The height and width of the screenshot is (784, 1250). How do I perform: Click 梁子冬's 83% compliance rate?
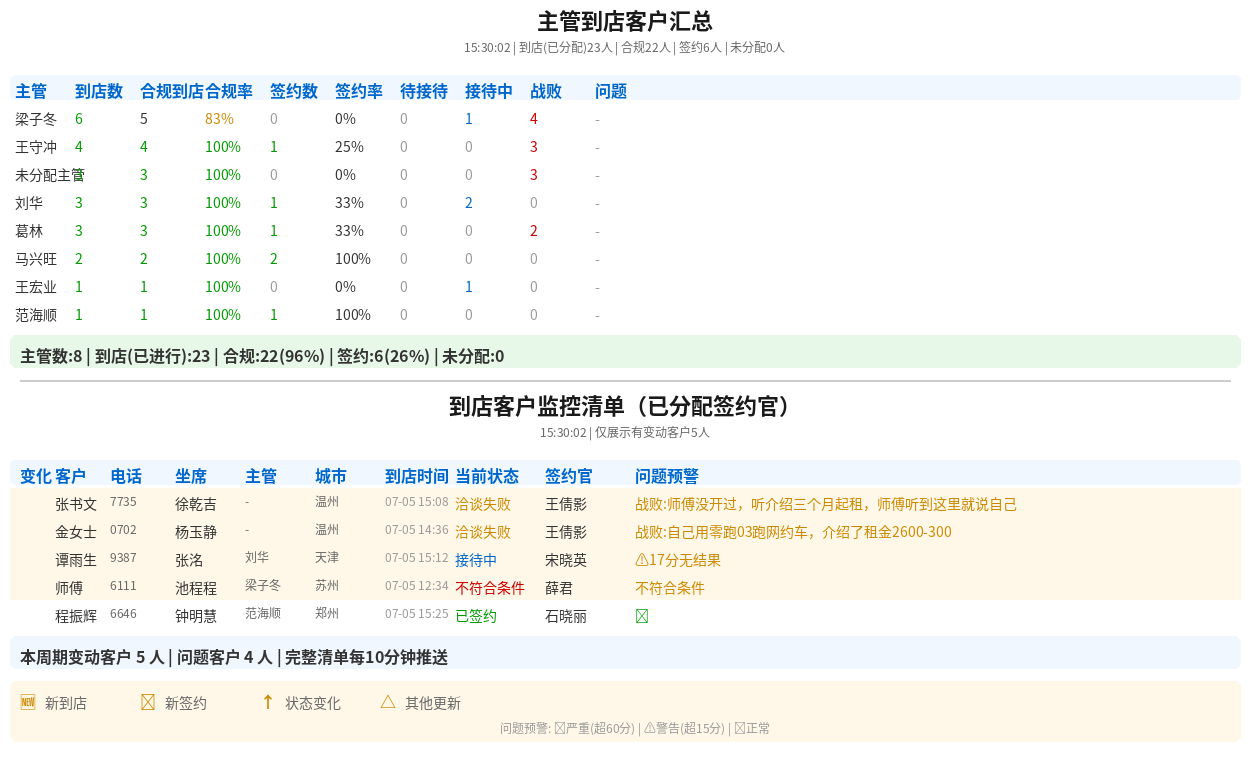point(219,119)
